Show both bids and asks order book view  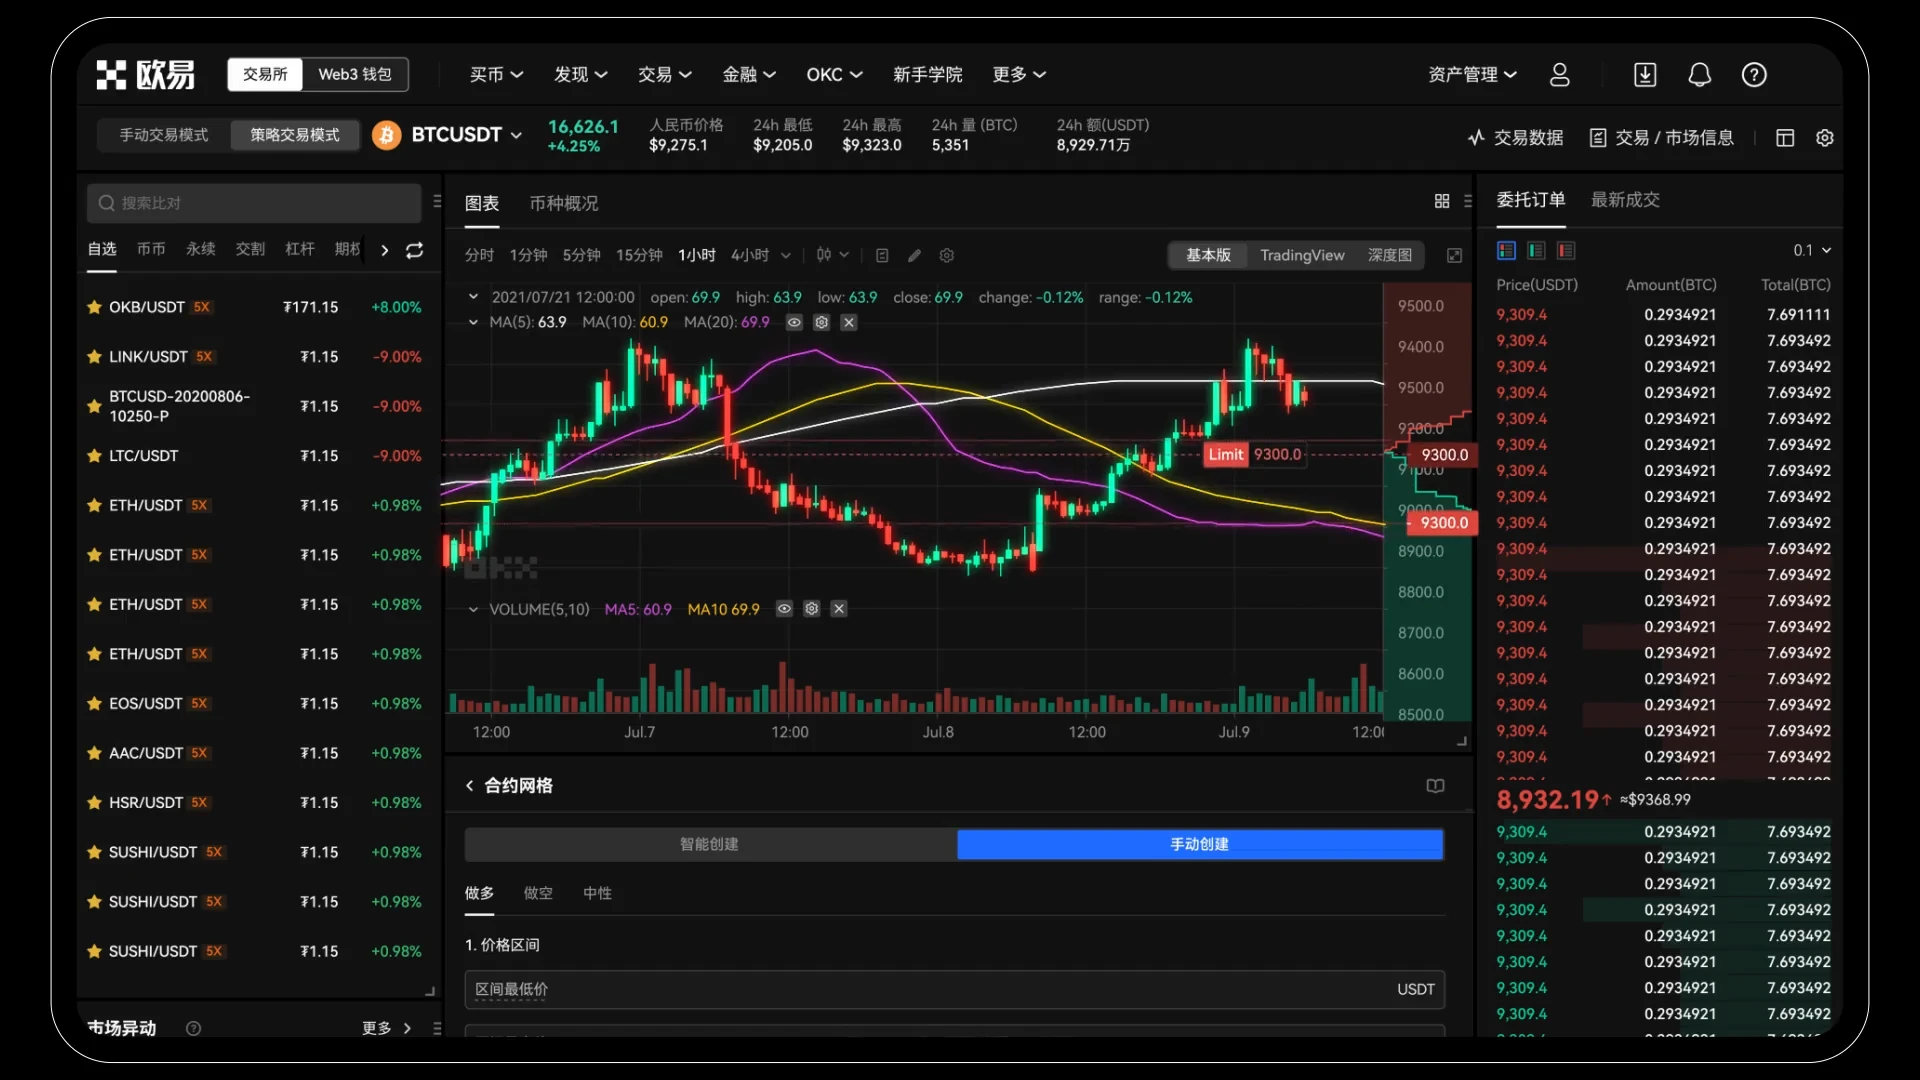[x=1506, y=250]
